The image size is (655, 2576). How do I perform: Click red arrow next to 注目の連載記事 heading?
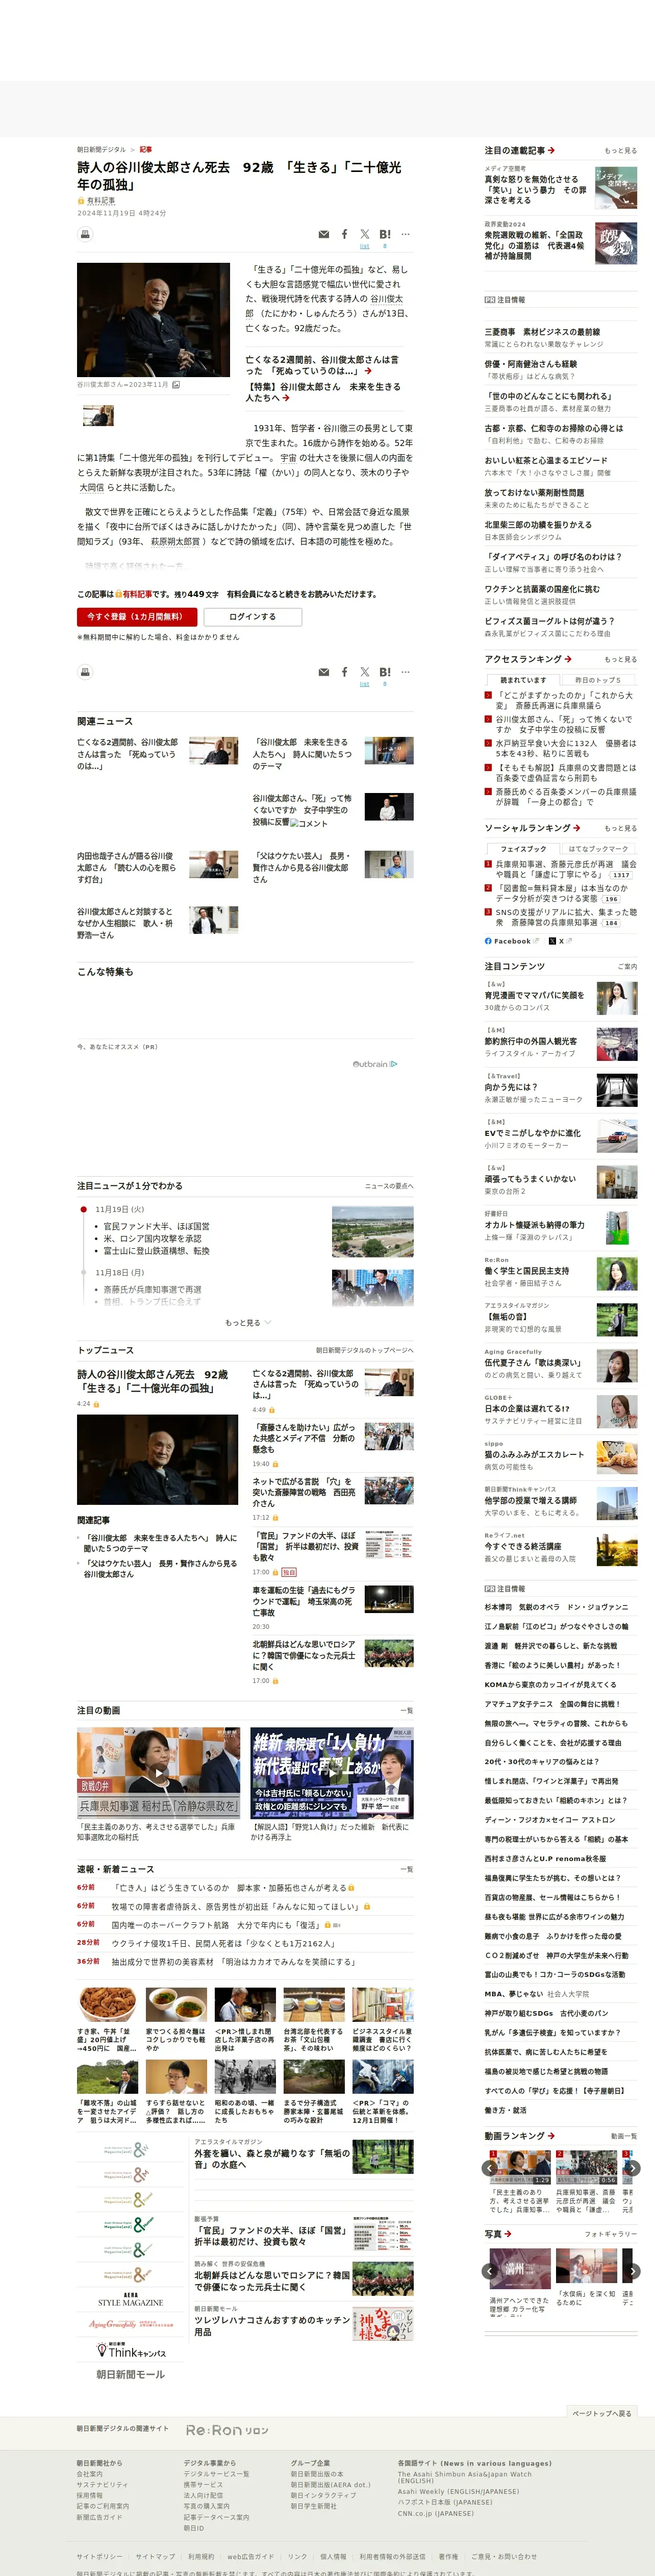click(x=551, y=150)
